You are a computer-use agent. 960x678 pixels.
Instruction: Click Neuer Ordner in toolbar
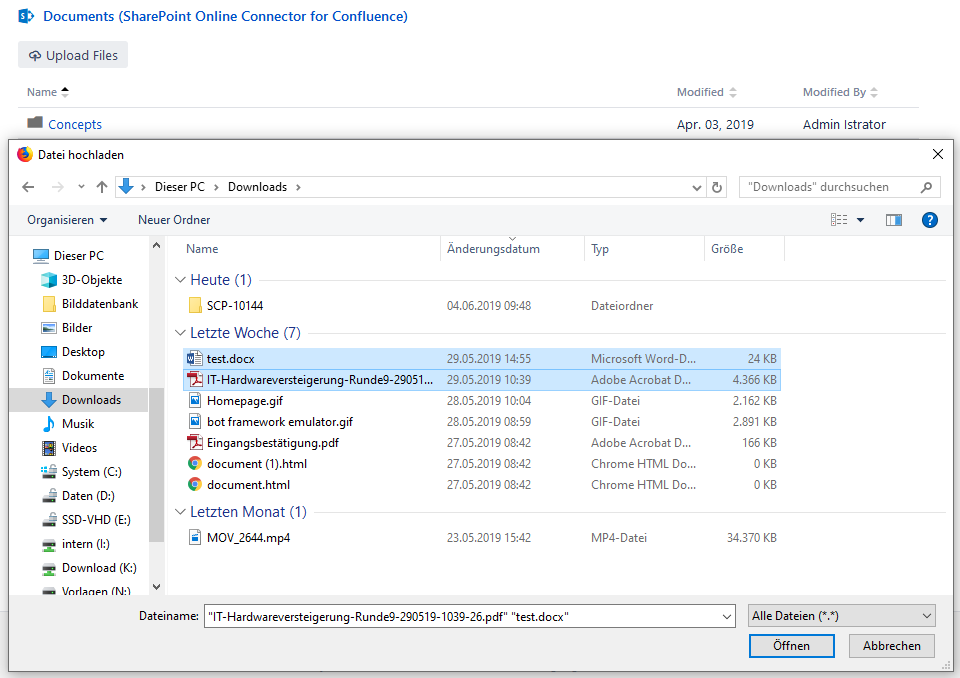point(174,220)
